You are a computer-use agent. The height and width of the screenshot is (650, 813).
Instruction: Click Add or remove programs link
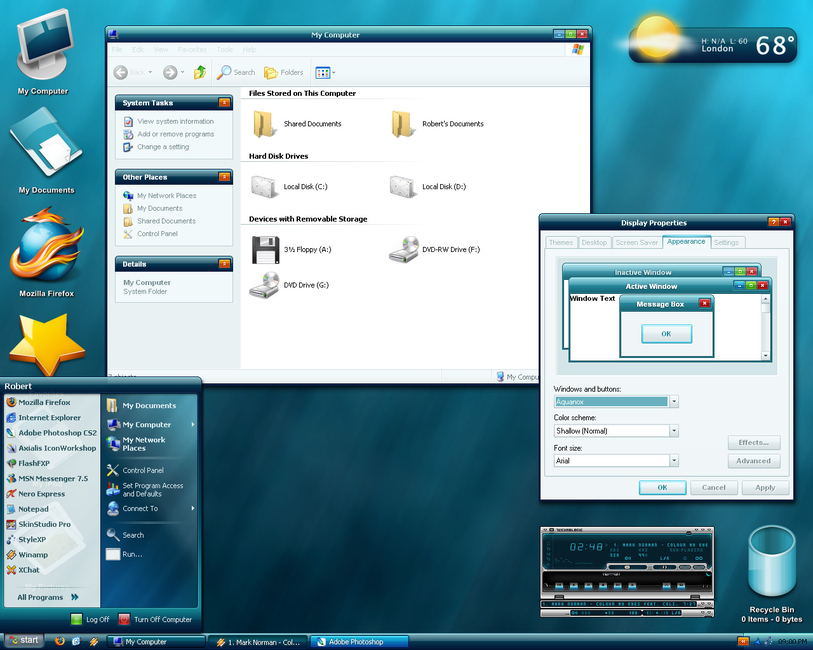[x=169, y=134]
